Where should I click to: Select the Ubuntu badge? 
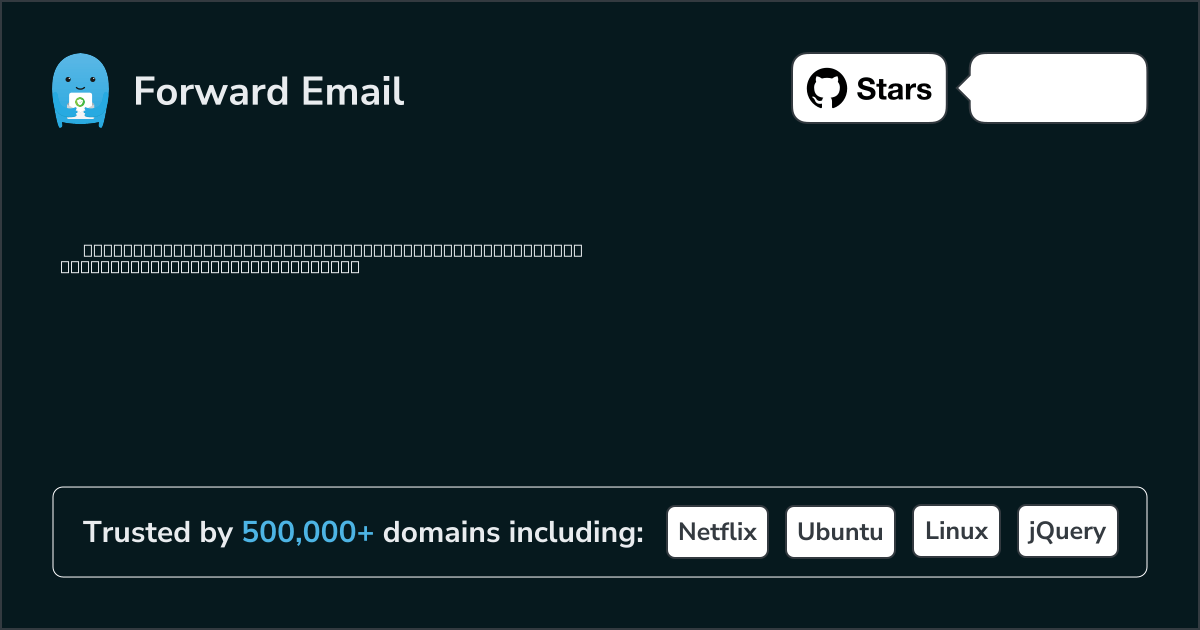[x=840, y=531]
